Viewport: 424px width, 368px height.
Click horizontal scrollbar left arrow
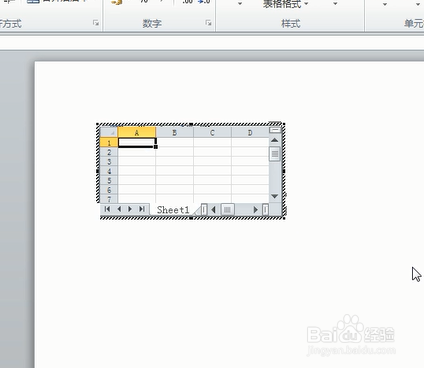214,210
